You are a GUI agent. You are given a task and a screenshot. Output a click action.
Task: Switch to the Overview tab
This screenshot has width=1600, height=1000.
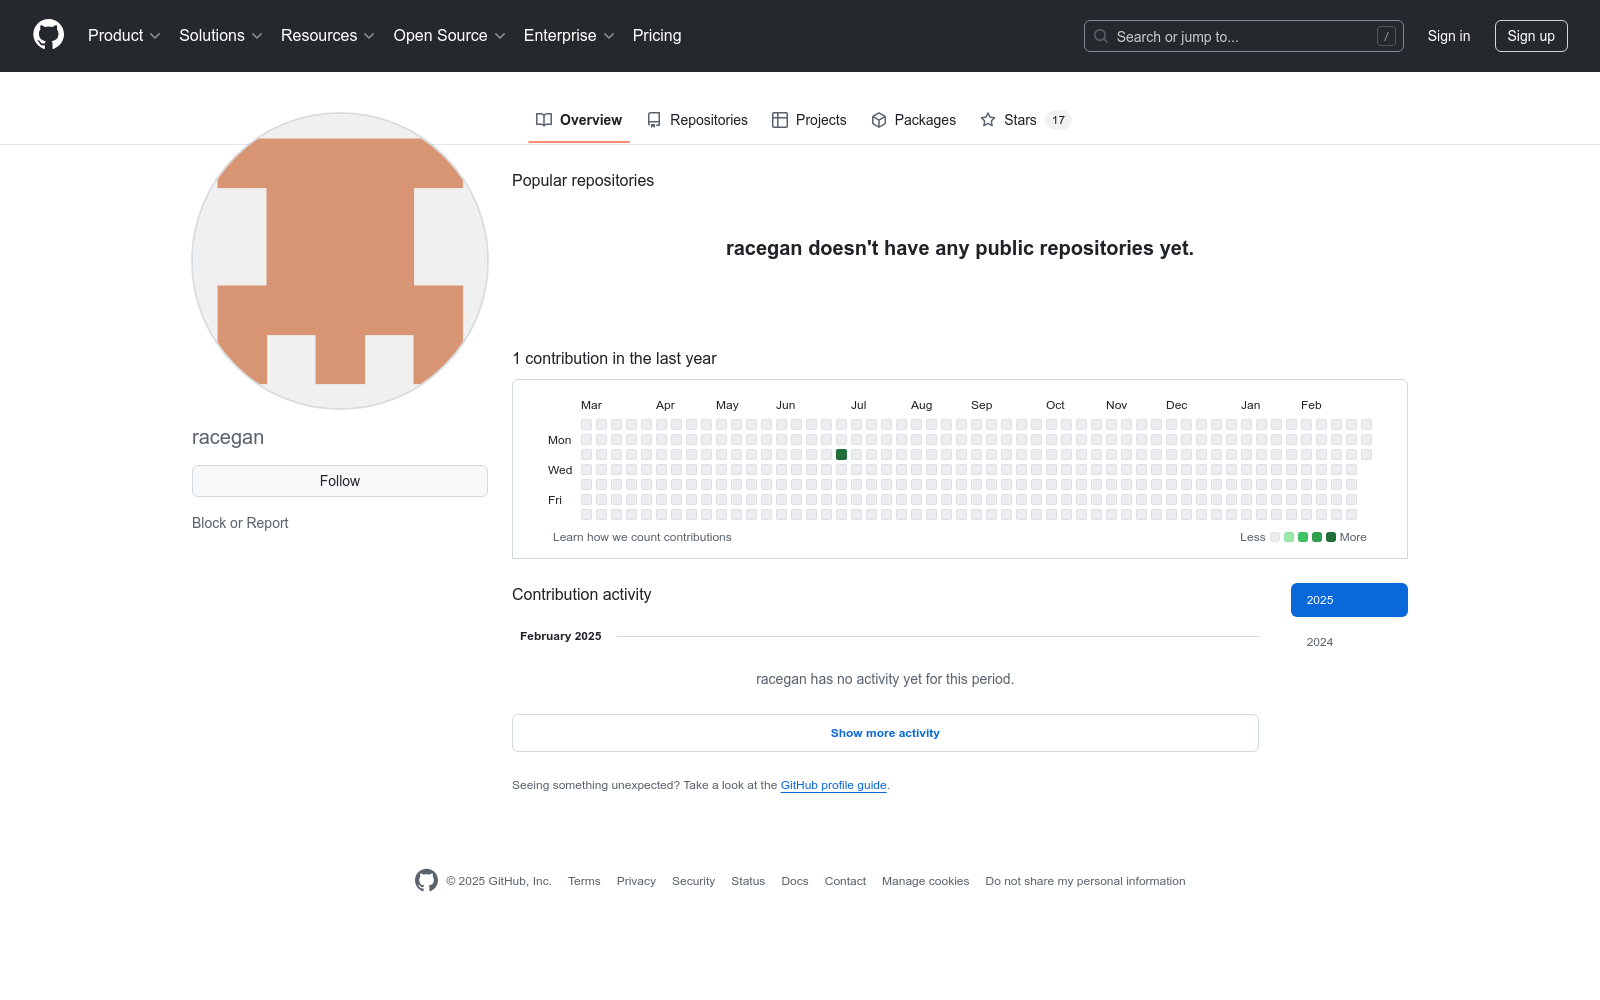[579, 120]
